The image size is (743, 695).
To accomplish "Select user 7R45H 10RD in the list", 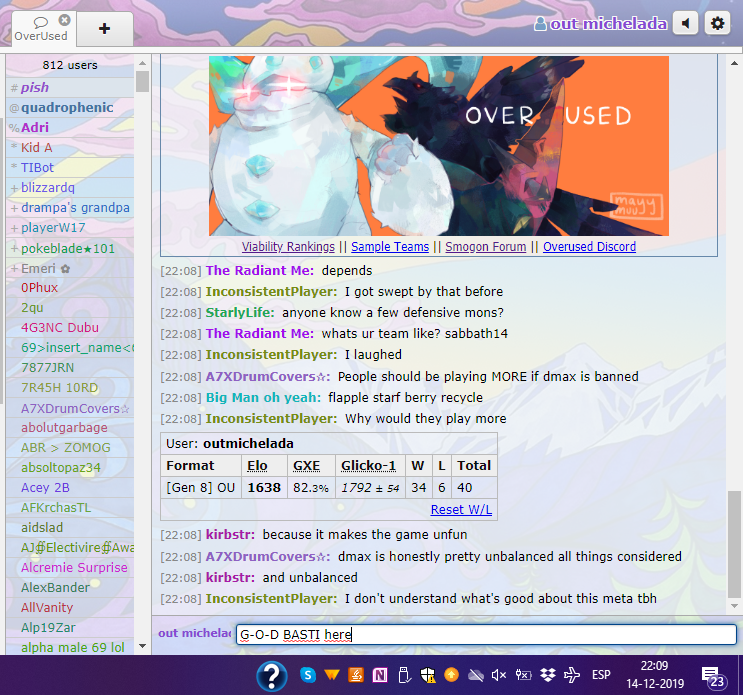I will (70, 388).
